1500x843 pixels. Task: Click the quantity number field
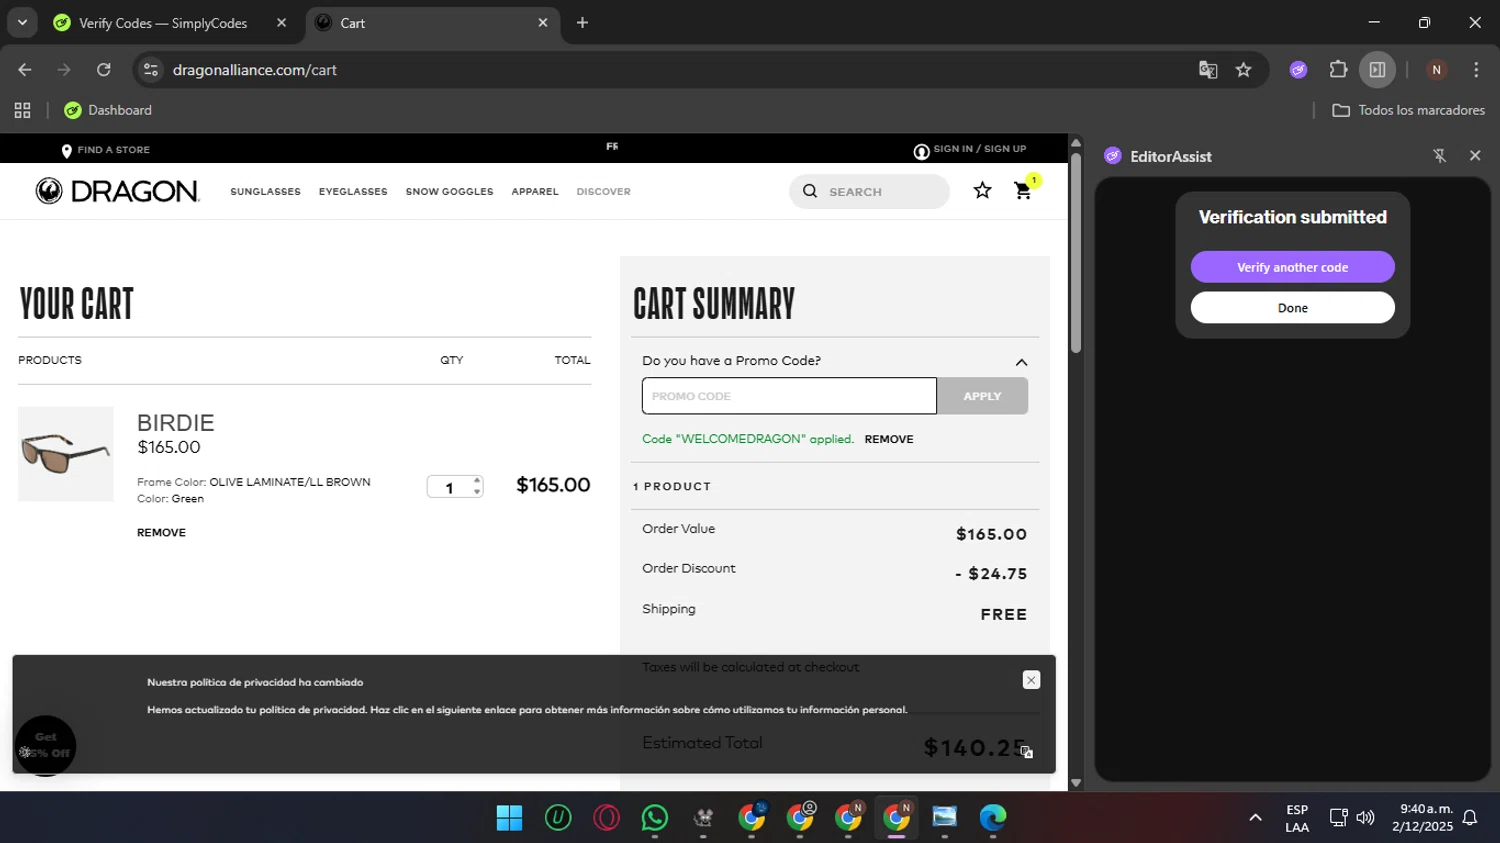tap(450, 487)
